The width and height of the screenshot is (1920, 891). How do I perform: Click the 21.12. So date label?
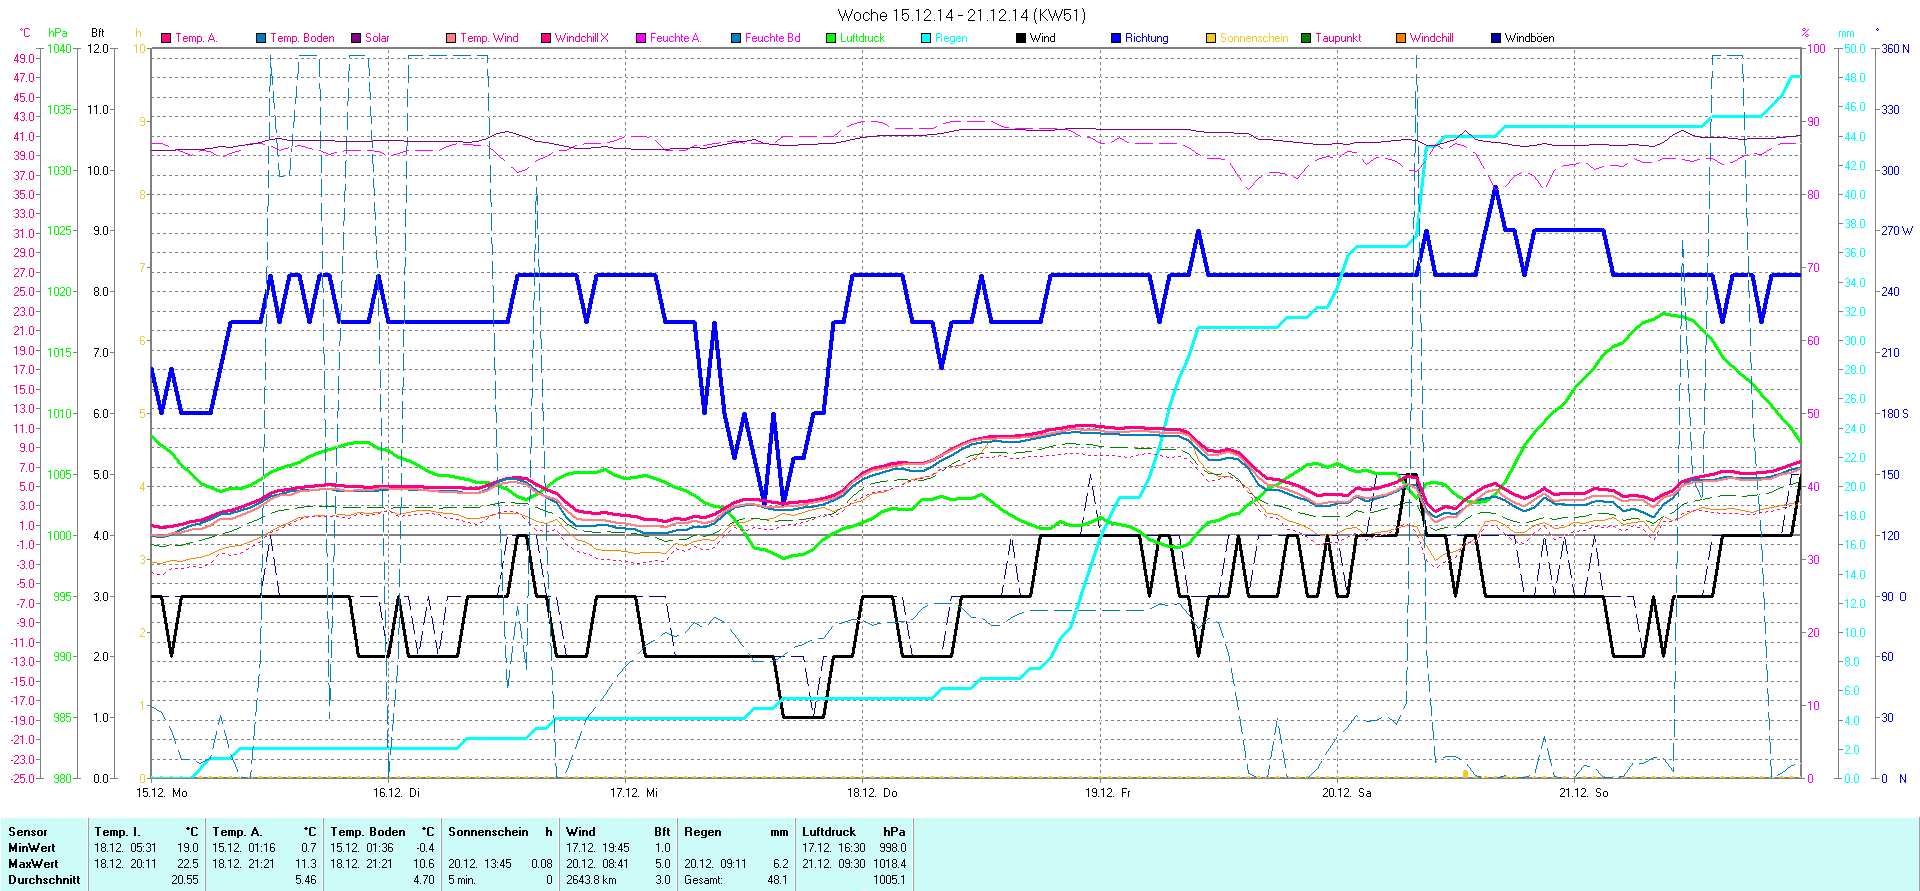tap(1584, 792)
